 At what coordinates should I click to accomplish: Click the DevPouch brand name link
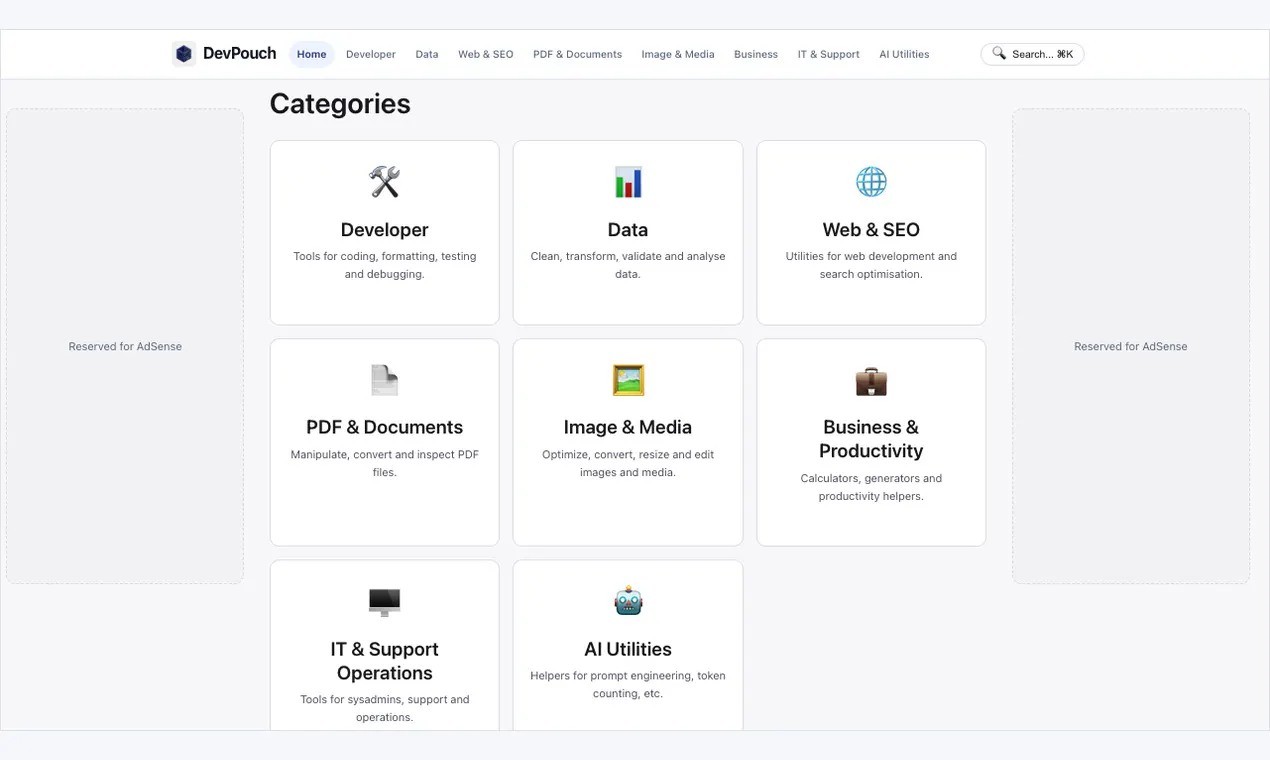tap(239, 54)
